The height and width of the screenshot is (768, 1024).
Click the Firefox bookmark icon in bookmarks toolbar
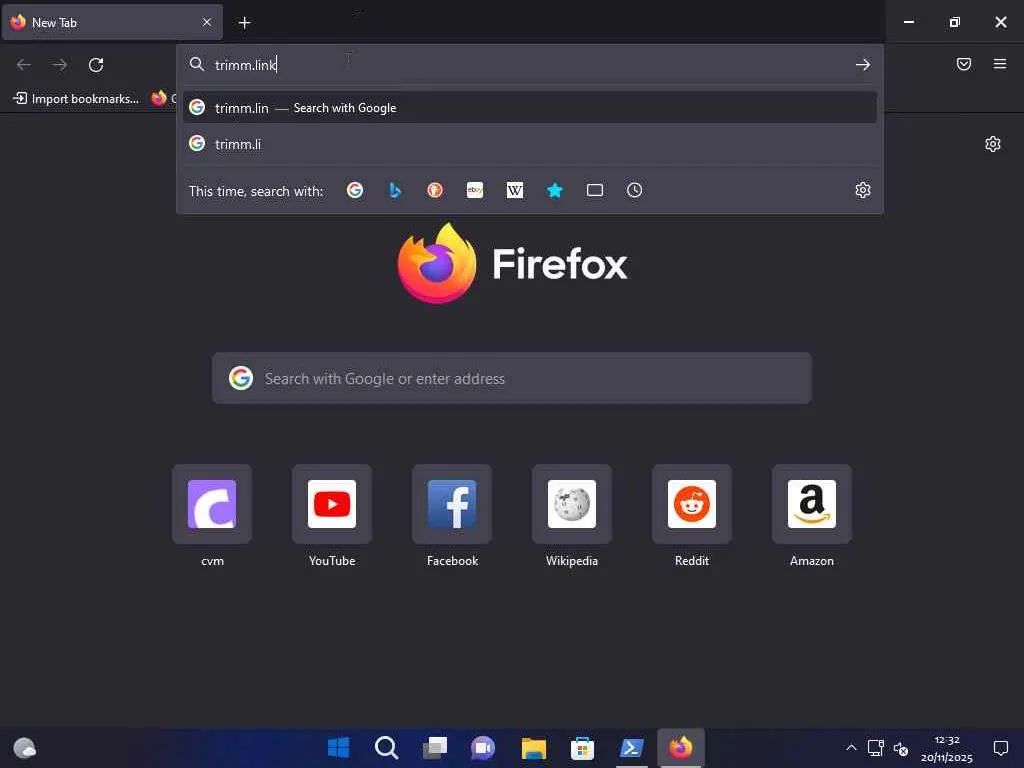pos(159,98)
